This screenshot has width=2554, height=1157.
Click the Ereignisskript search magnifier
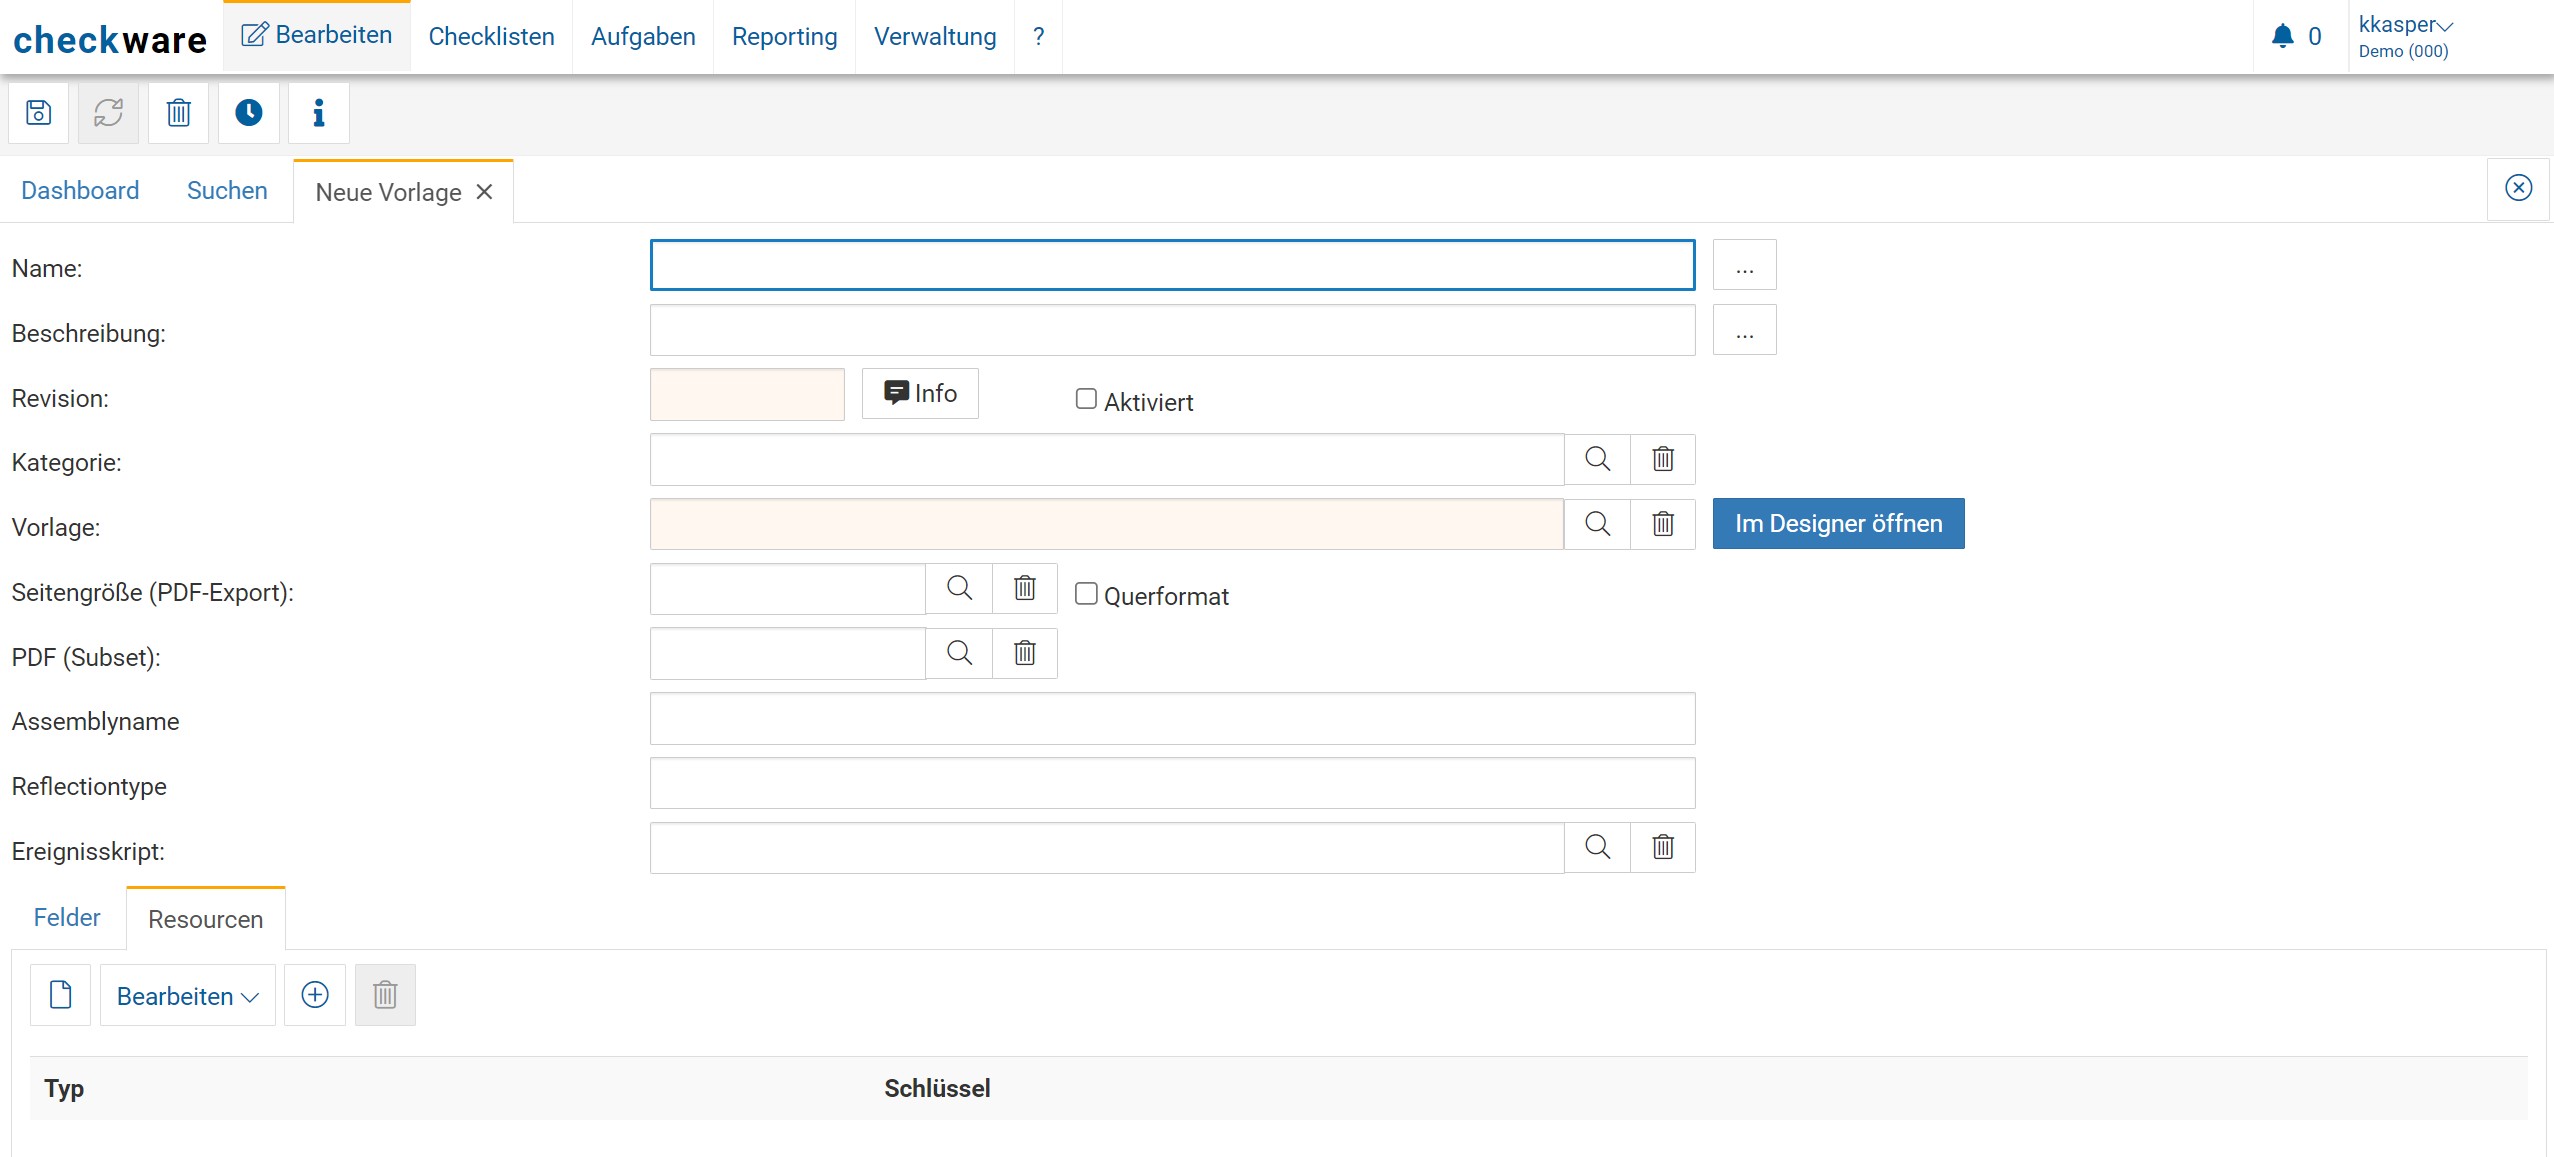tap(1597, 848)
